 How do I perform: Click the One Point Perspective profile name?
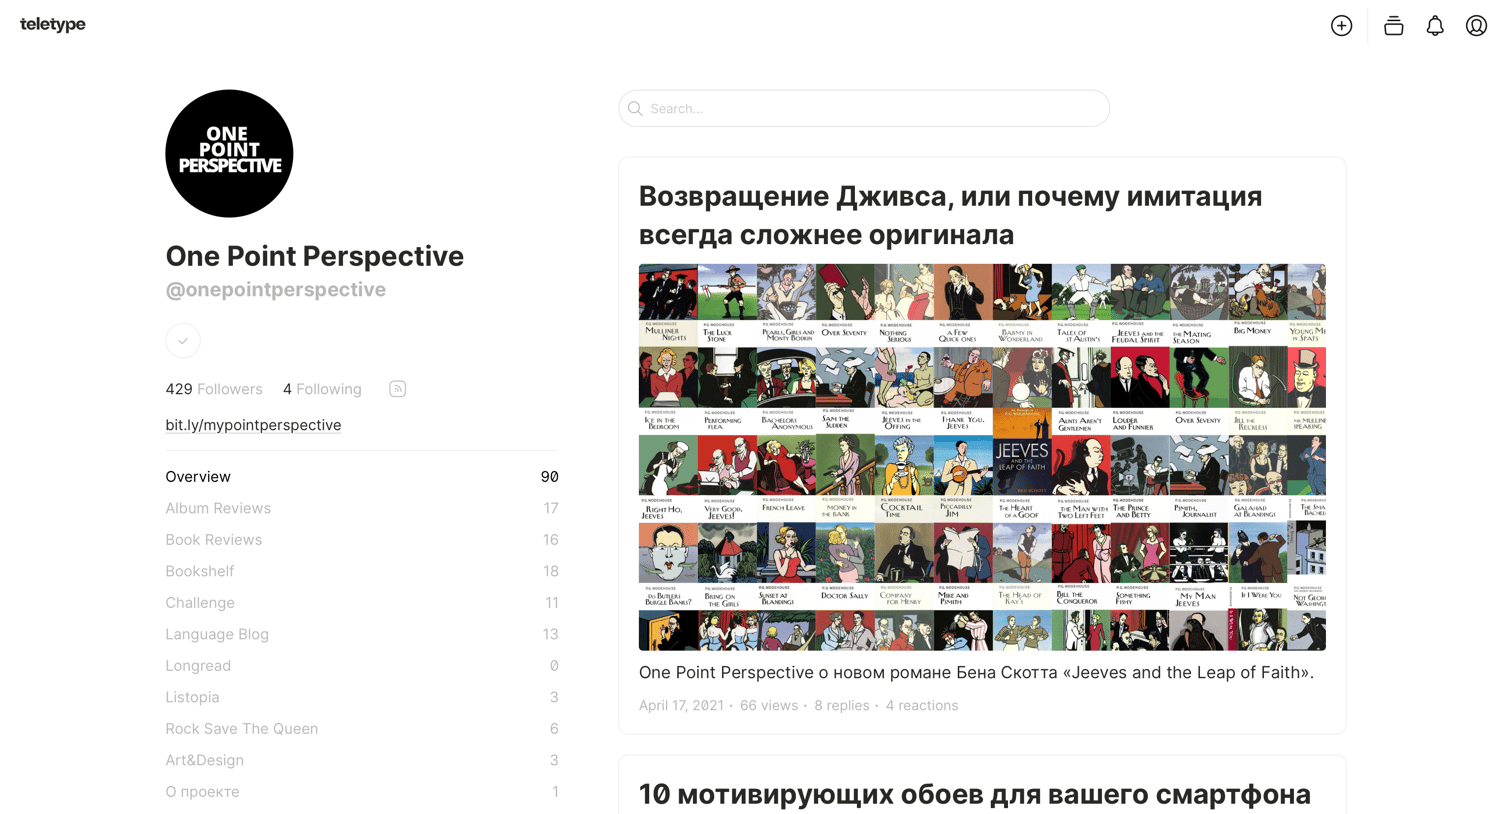pos(315,256)
